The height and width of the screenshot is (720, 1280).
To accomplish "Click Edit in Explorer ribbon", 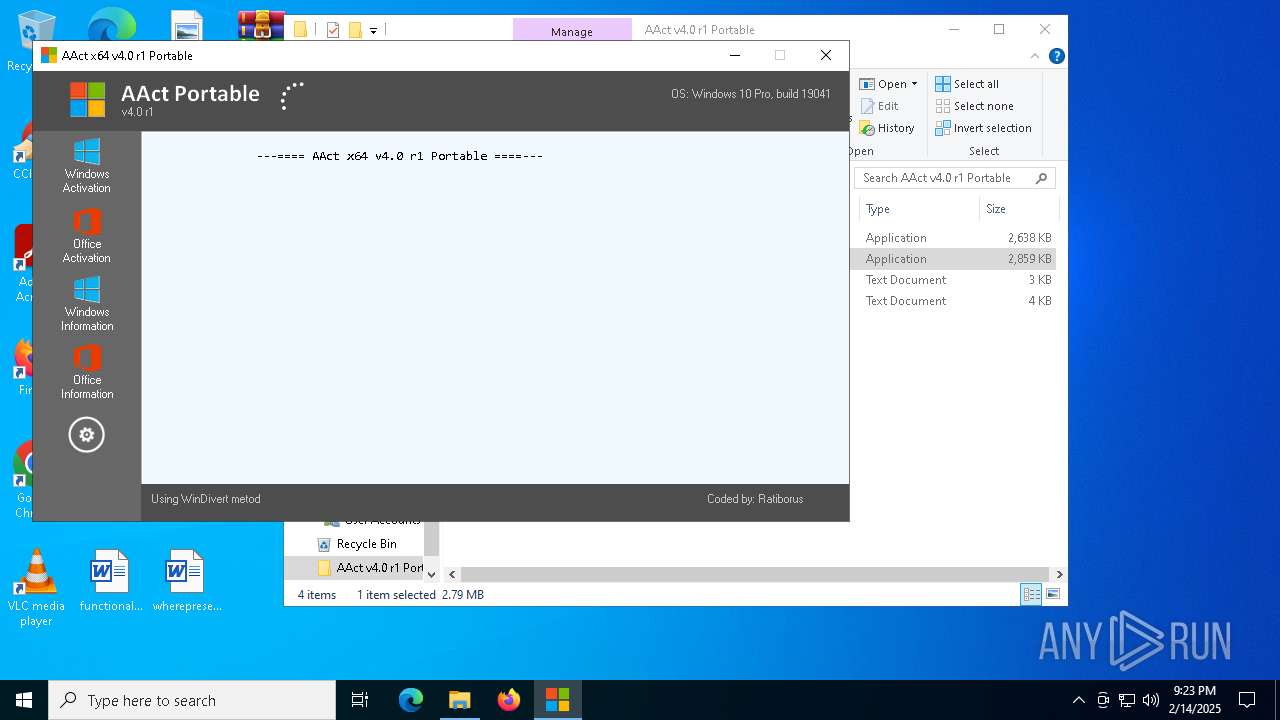I will click(x=879, y=106).
